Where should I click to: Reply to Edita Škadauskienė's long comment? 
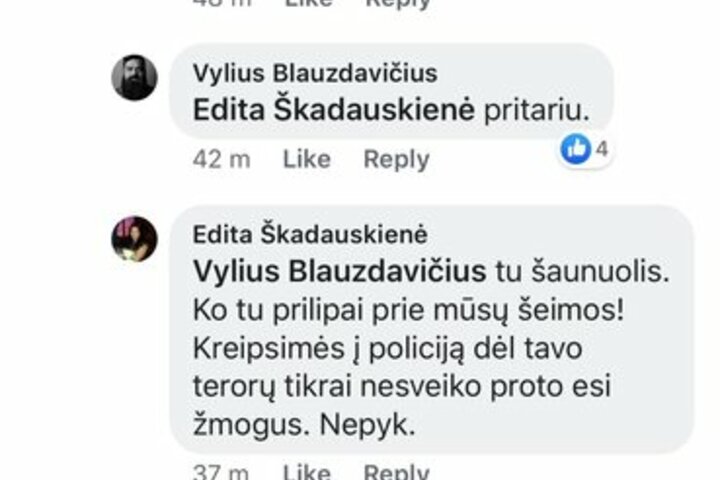click(x=397, y=472)
